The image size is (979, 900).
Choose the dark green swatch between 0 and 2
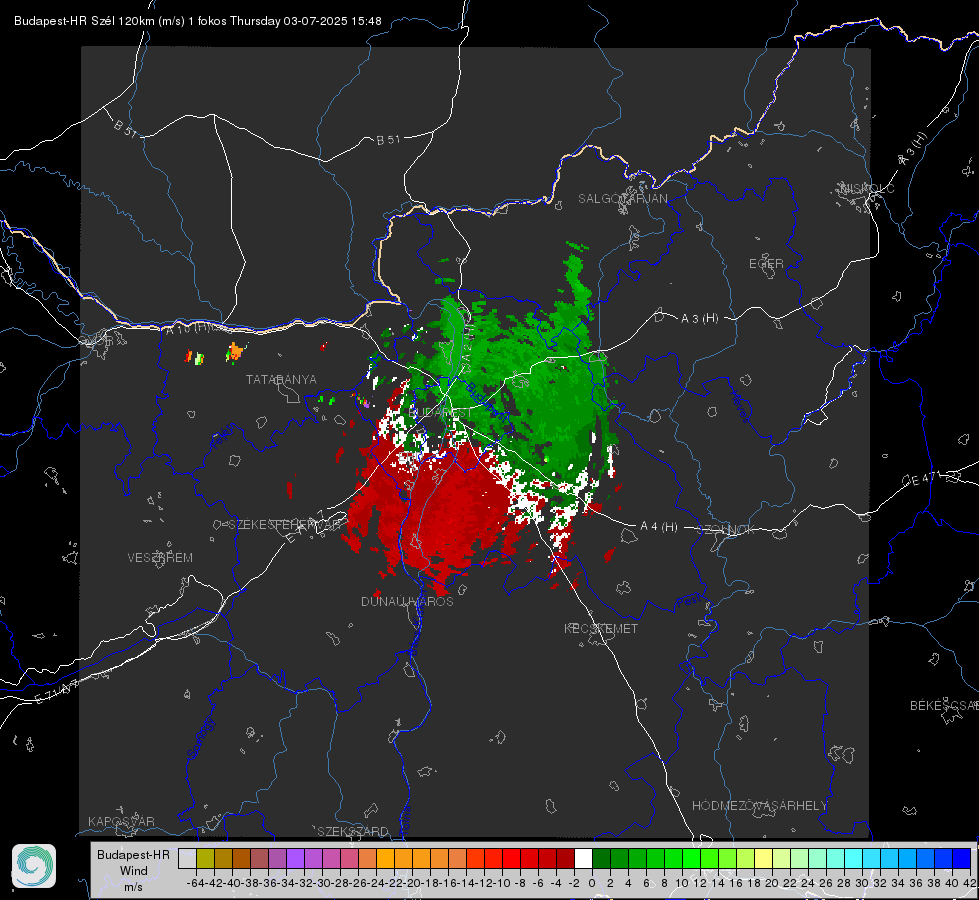[x=601, y=859]
